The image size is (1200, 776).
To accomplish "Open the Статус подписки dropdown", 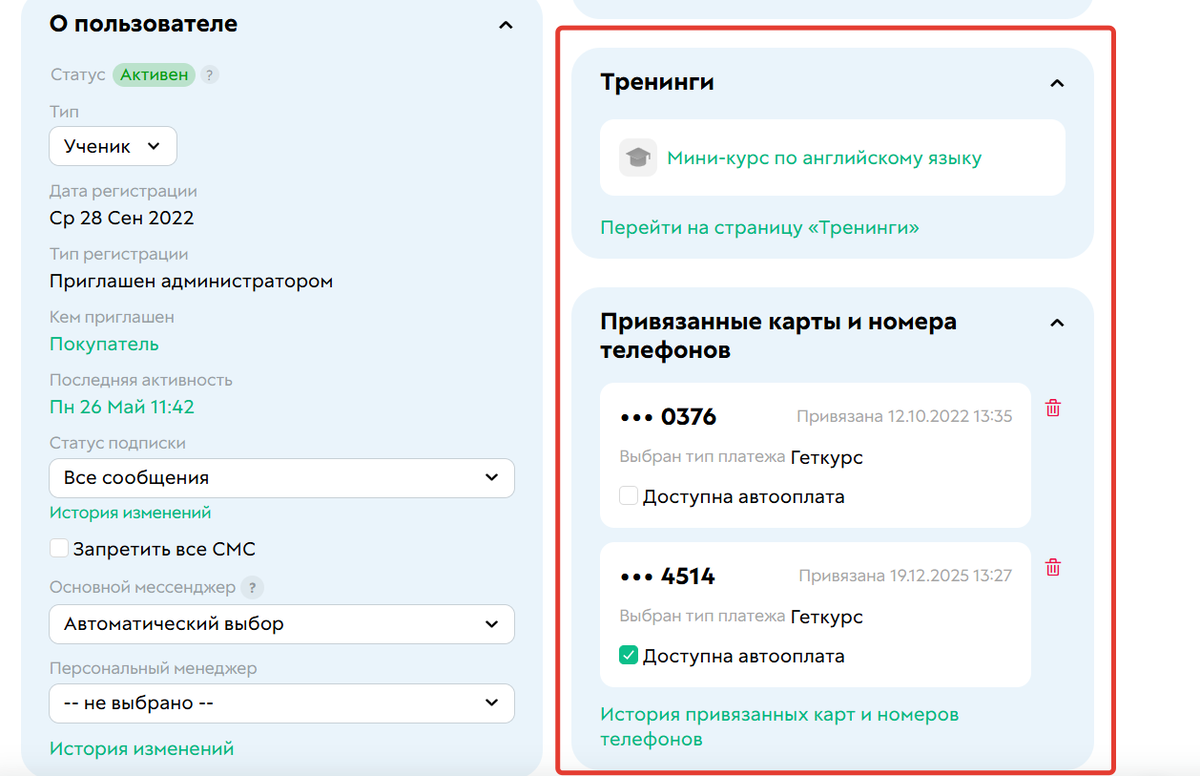I will coord(281,478).
